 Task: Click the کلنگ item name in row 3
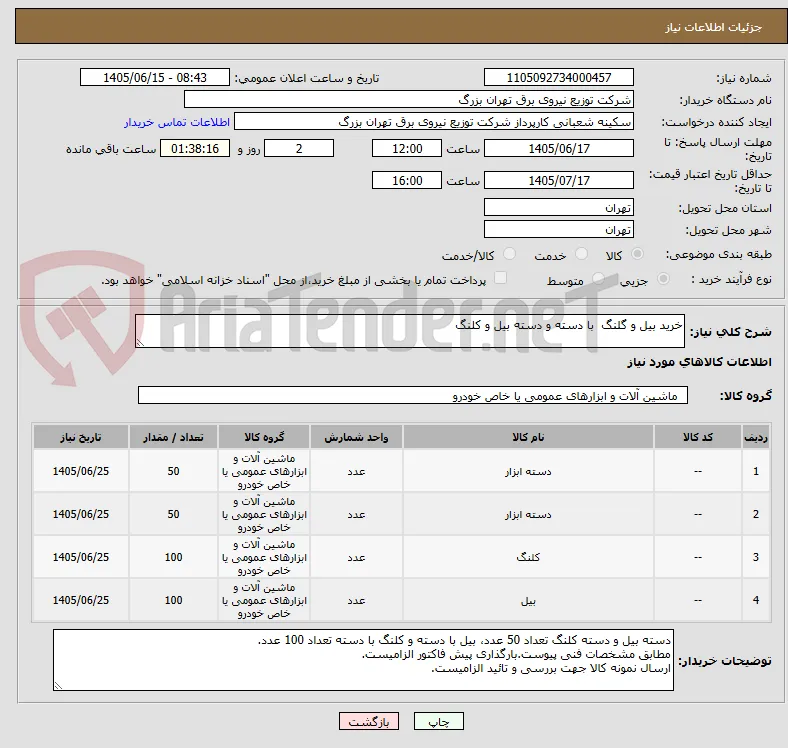[528, 557]
